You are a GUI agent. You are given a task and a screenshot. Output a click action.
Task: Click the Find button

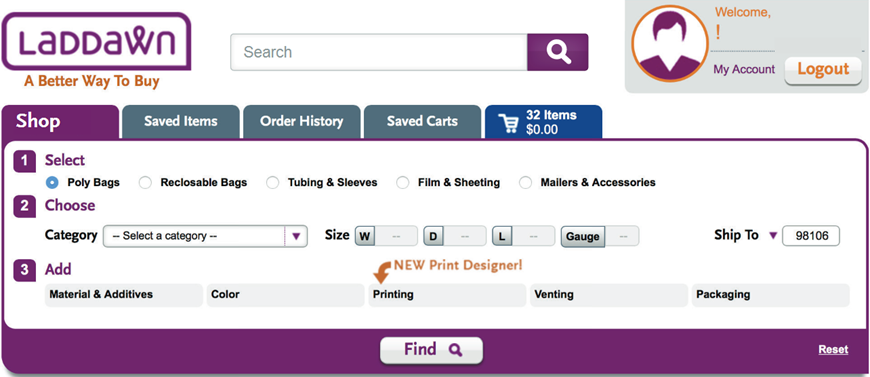(x=431, y=350)
